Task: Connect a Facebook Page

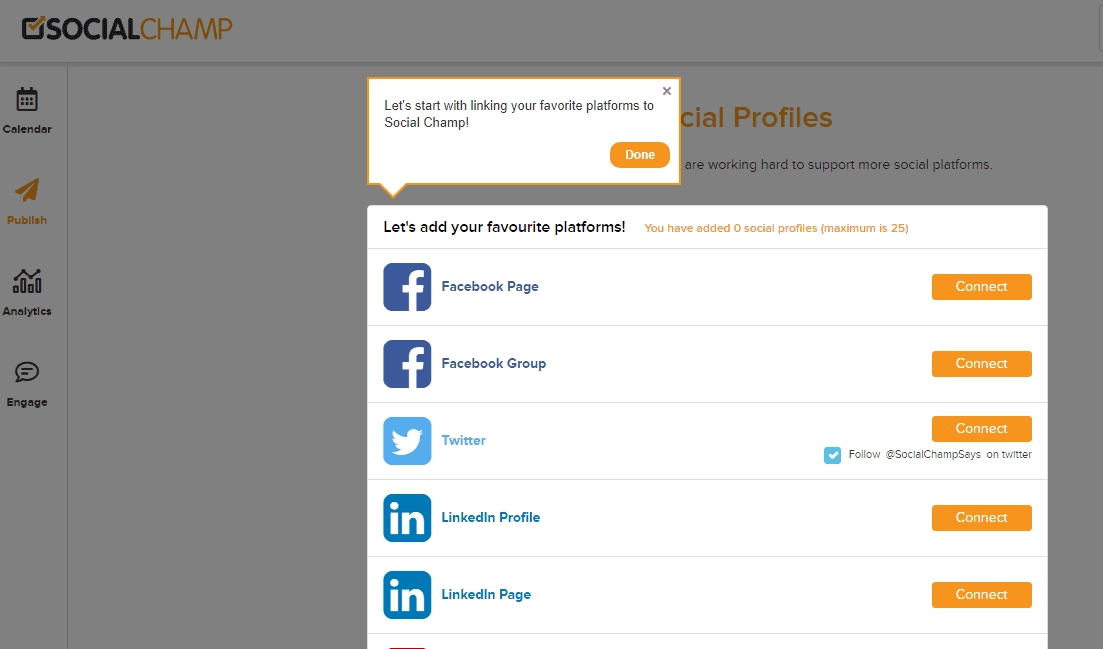Action: (x=981, y=287)
